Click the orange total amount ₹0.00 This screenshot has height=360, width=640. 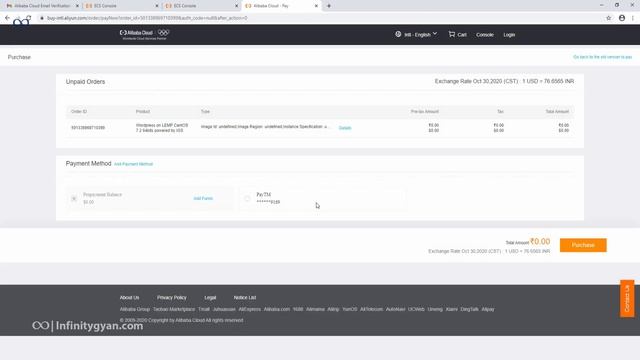point(540,242)
